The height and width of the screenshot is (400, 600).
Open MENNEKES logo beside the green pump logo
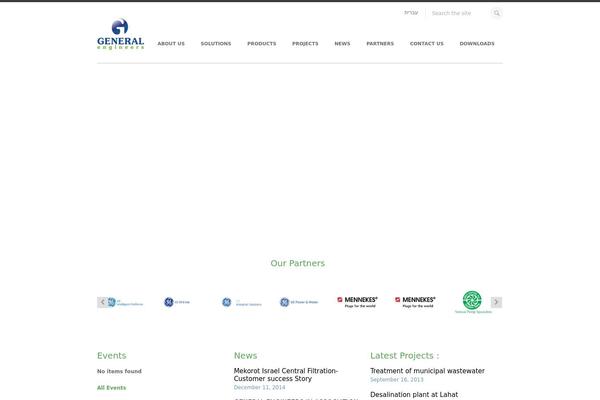pyautogui.click(x=415, y=302)
